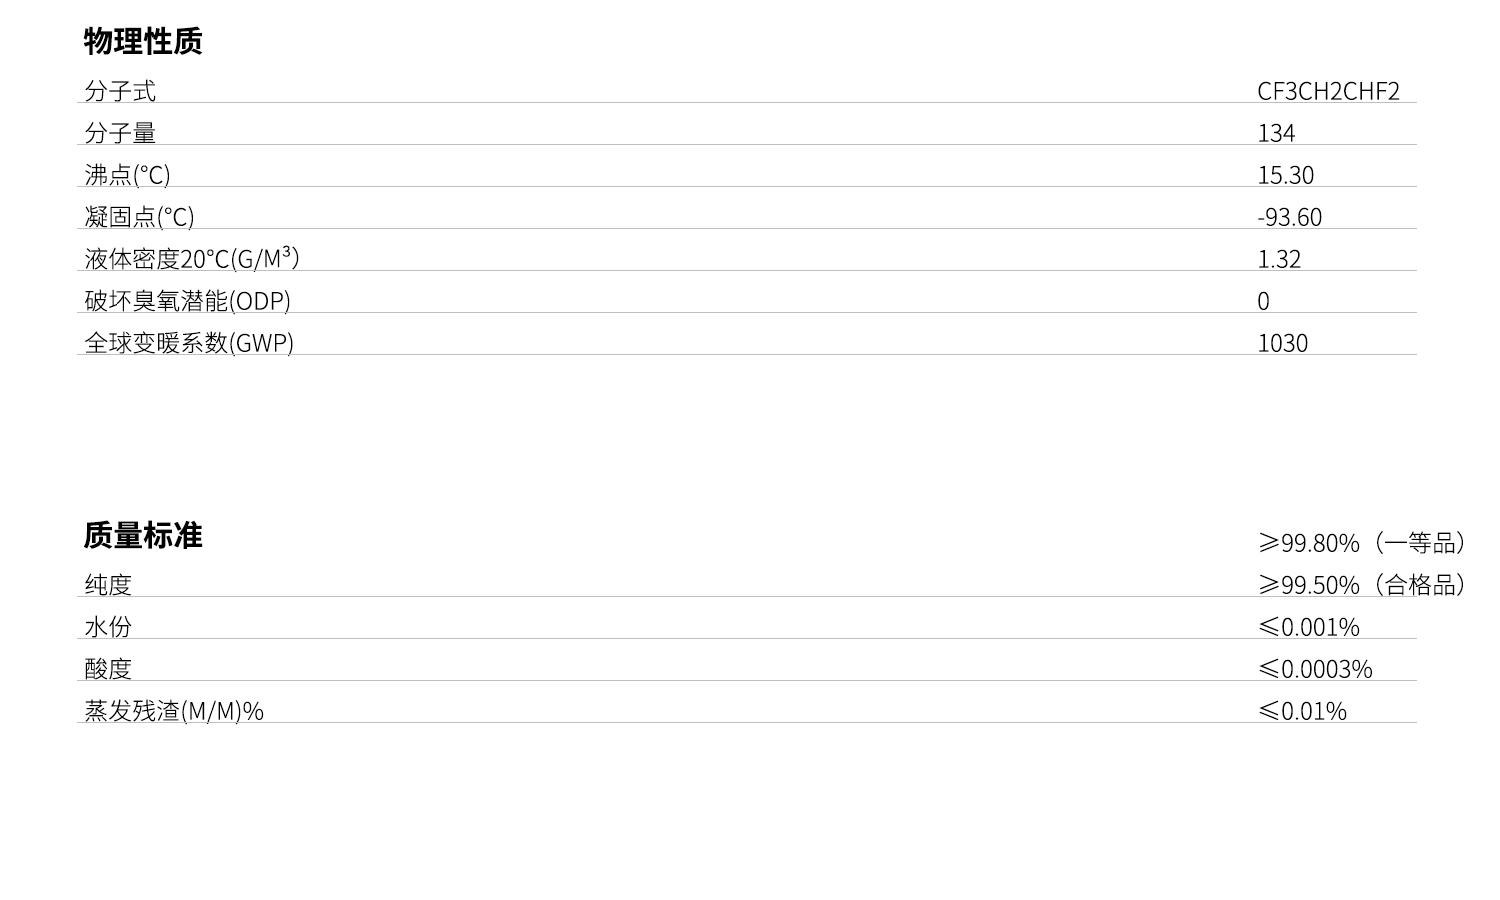Click the density value 1.32
The height and width of the screenshot is (900, 1500).
pyautogui.click(x=1279, y=259)
